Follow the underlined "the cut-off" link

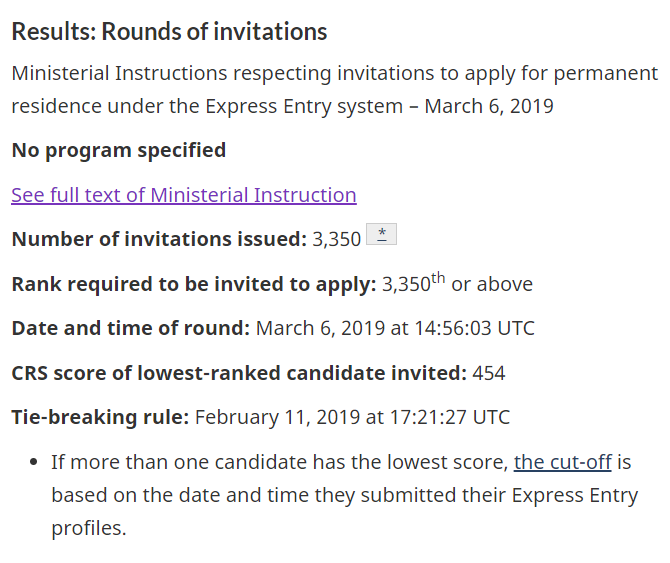coord(562,463)
